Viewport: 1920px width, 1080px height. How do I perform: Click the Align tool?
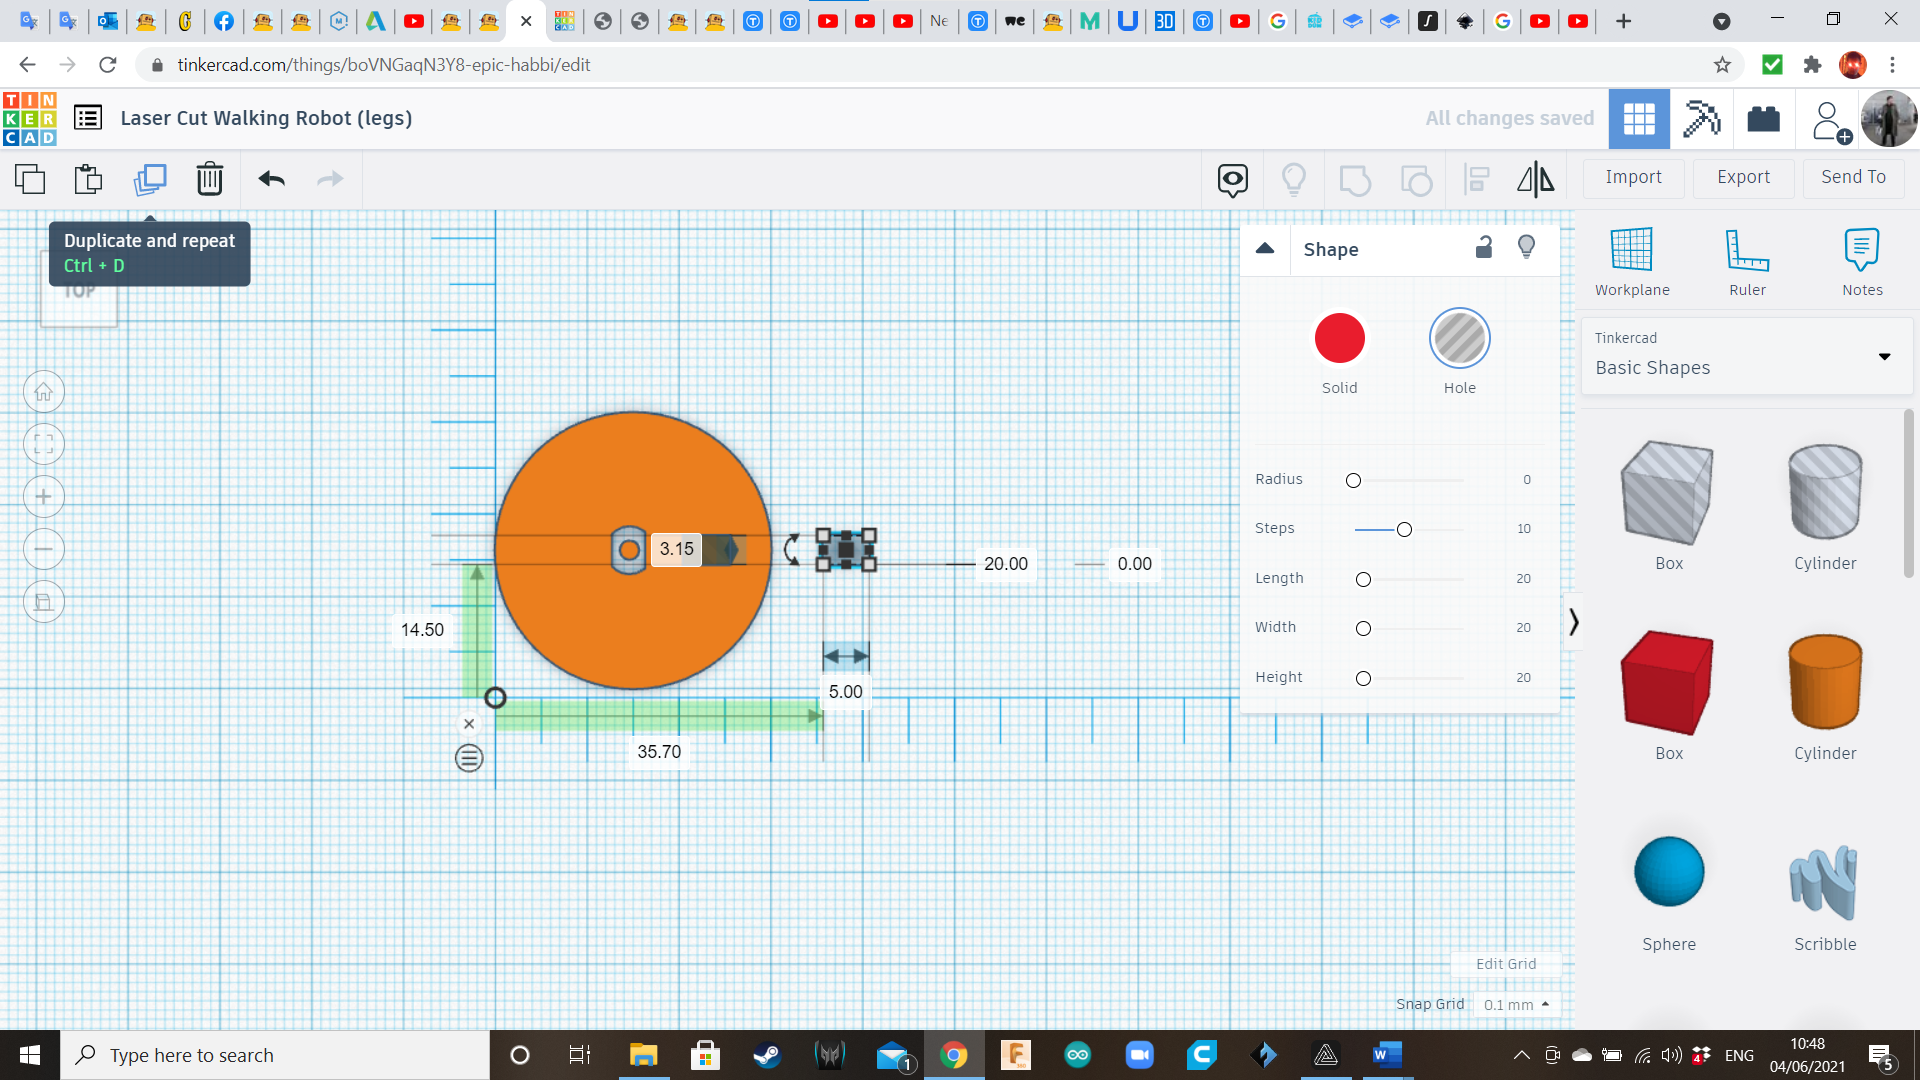click(x=1476, y=179)
